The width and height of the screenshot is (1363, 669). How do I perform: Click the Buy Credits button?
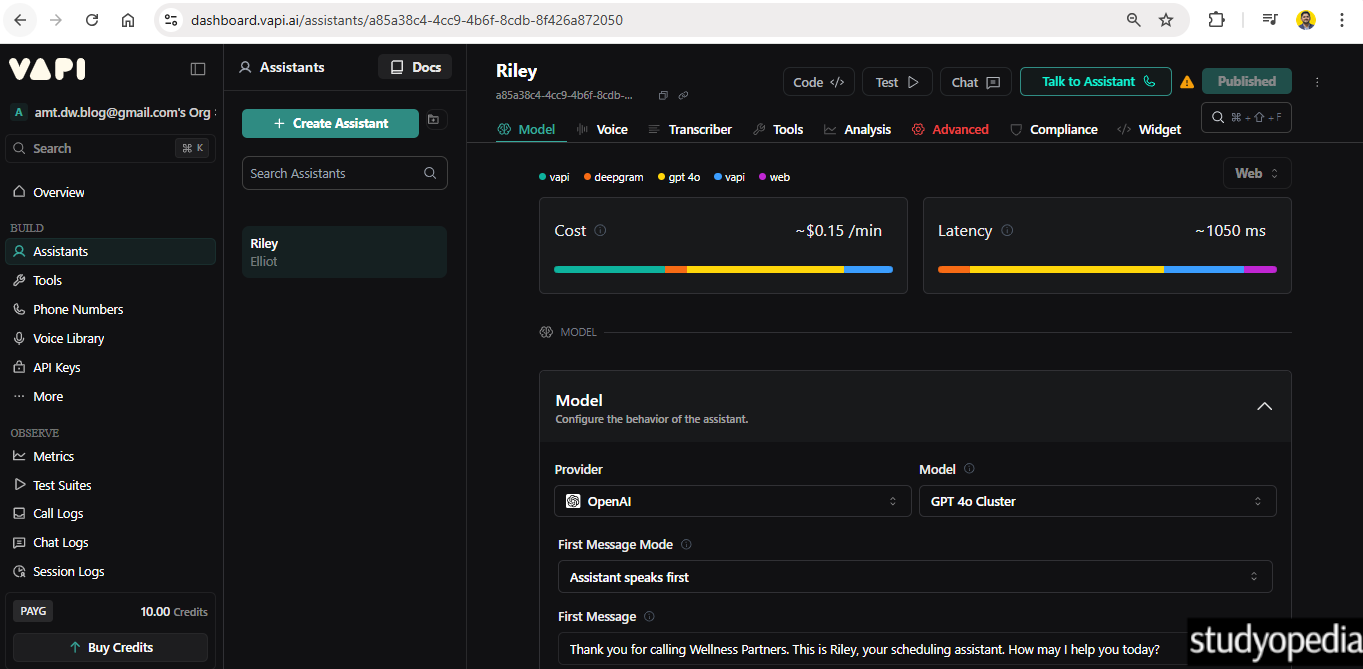pyautogui.click(x=110, y=648)
